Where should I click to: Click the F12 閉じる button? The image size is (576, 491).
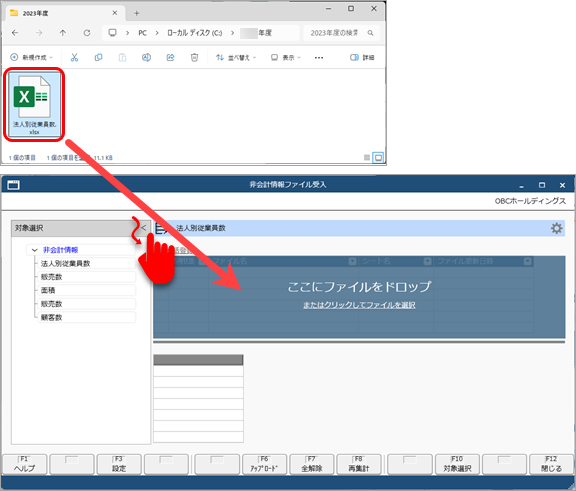[x=551, y=464]
